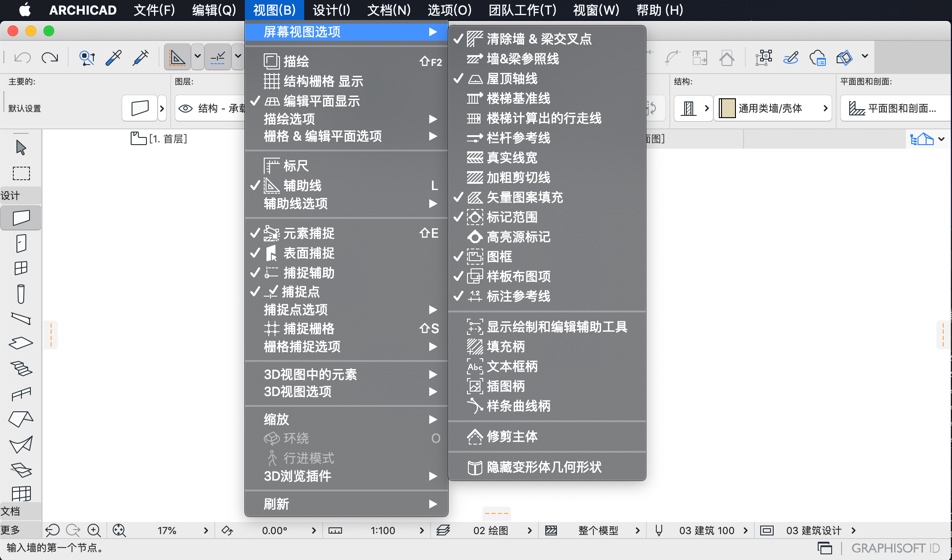The height and width of the screenshot is (560, 952).
Task: Select 真实线宽 menu option
Action: [x=547, y=158]
